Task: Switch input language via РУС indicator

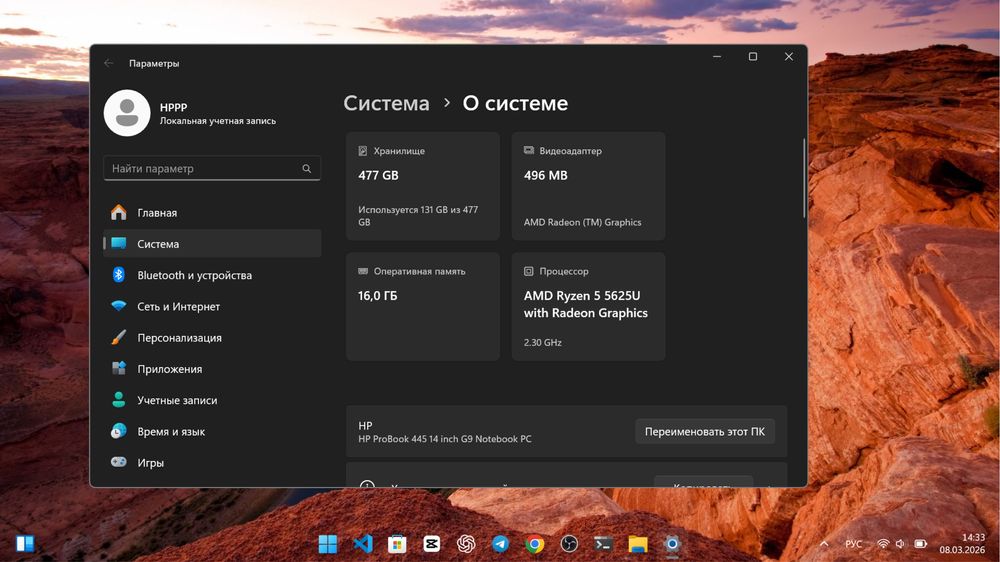Action: click(853, 544)
